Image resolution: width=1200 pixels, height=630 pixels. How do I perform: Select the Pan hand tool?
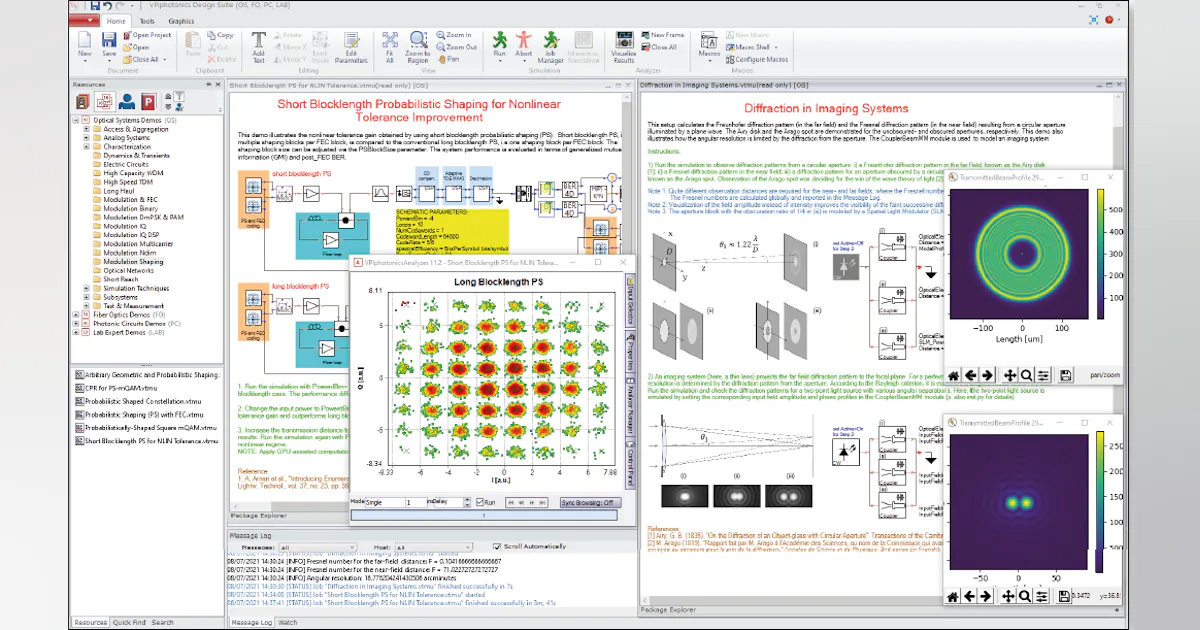pyautogui.click(x=447, y=58)
